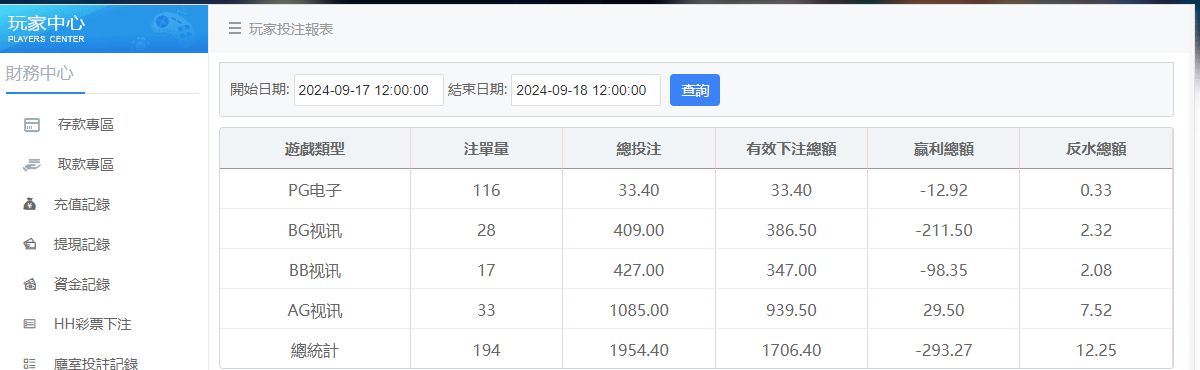Click the 查詢 search button
Viewport: 1200px width, 370px height.
point(695,90)
